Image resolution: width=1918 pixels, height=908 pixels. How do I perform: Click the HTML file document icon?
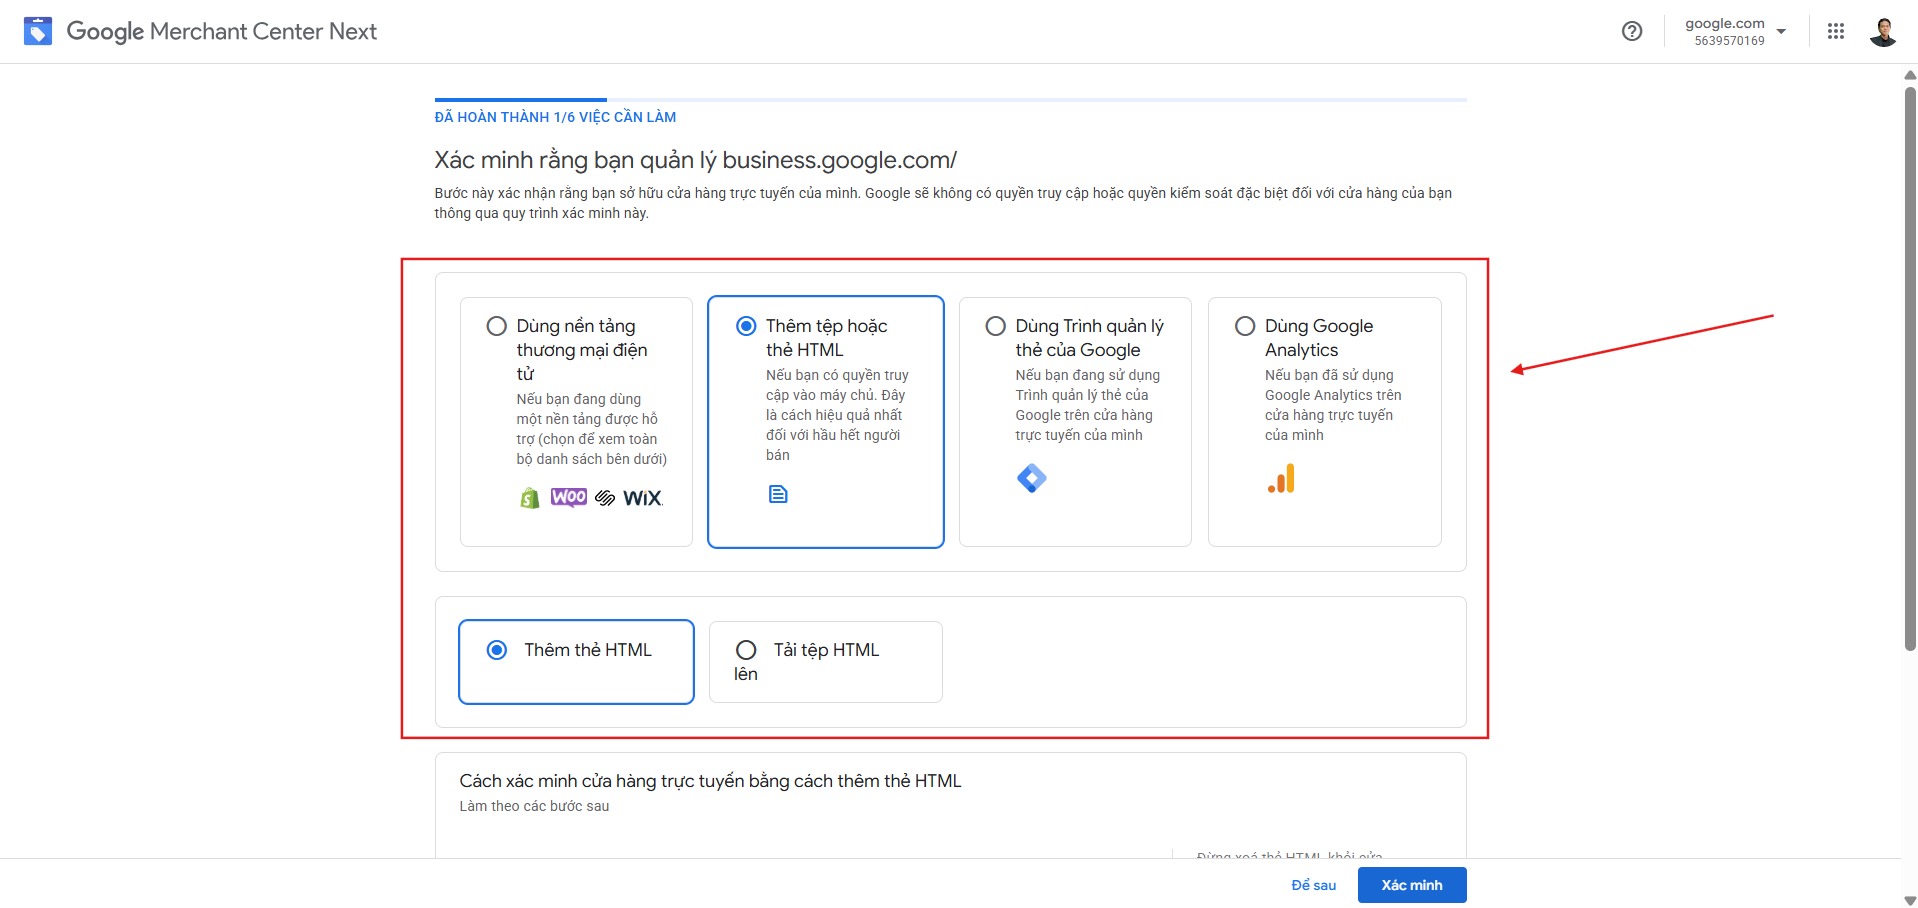point(778,494)
